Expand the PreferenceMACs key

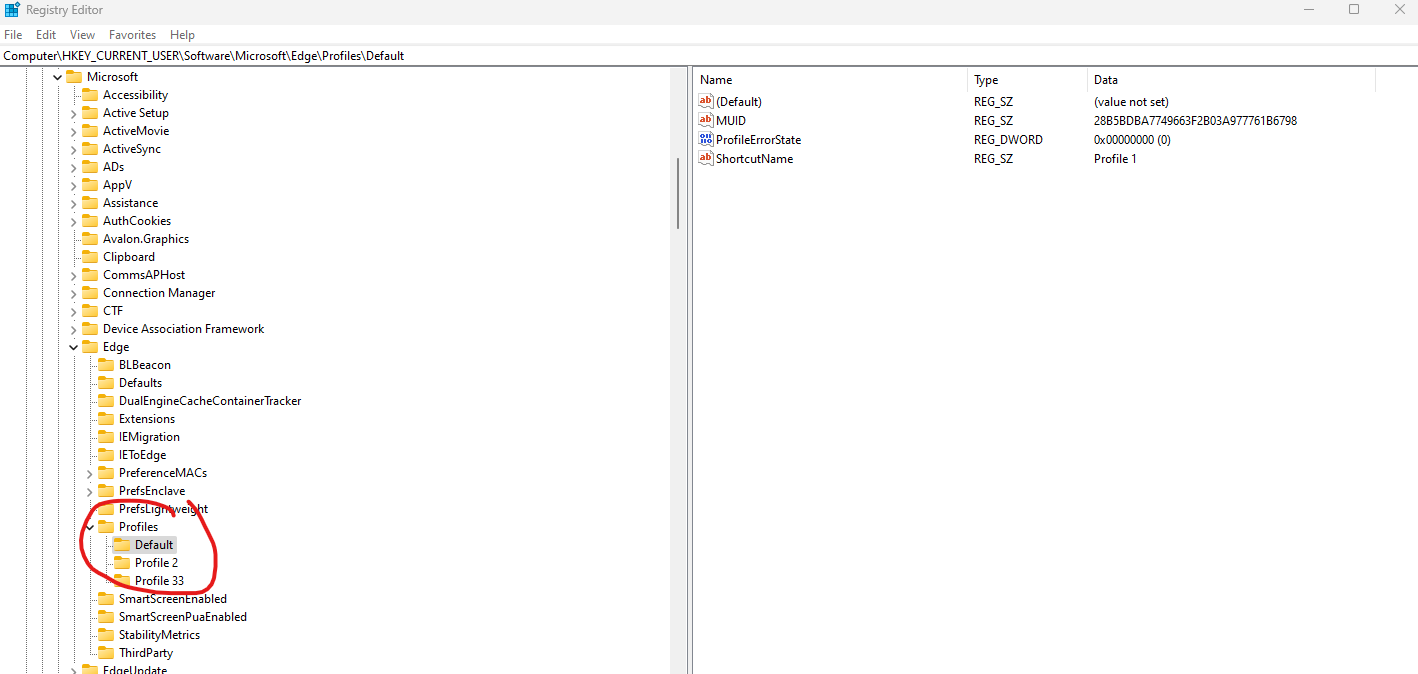88,472
